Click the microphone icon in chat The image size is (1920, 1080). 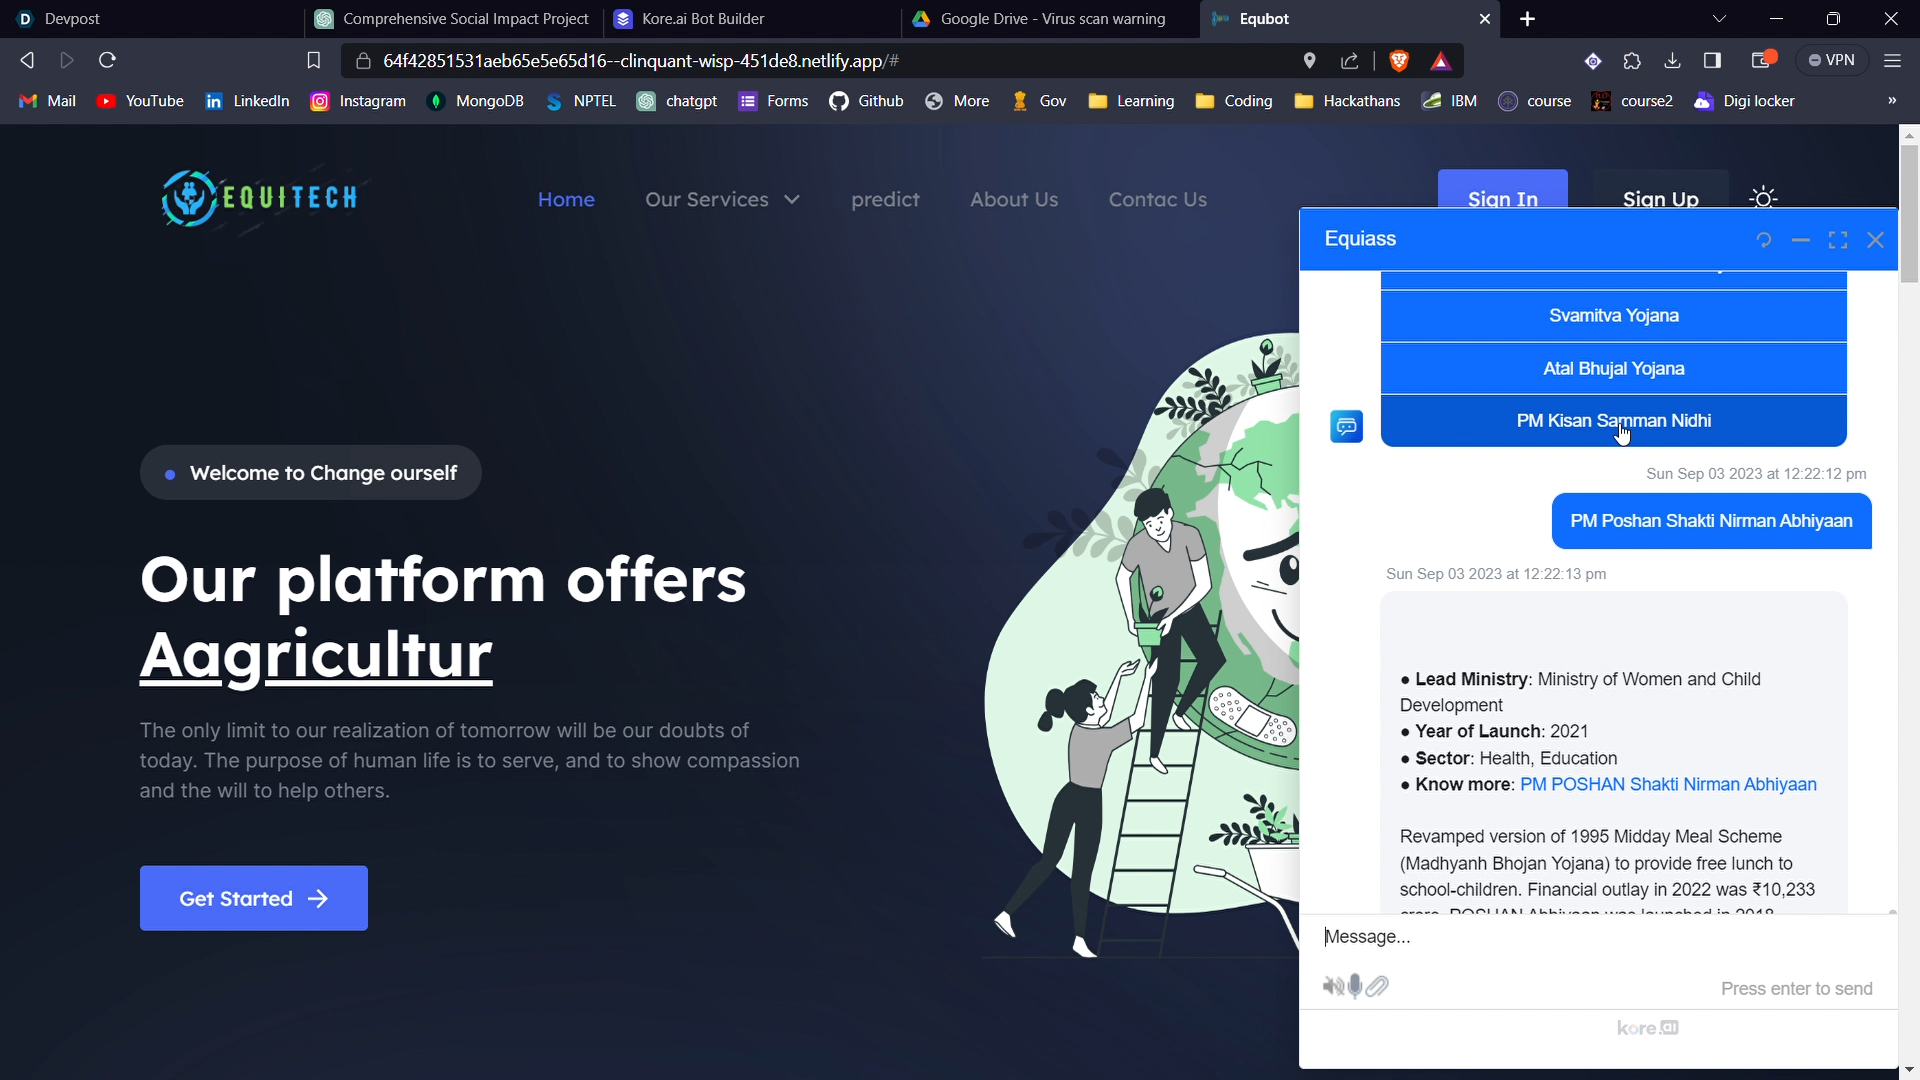tap(1355, 987)
